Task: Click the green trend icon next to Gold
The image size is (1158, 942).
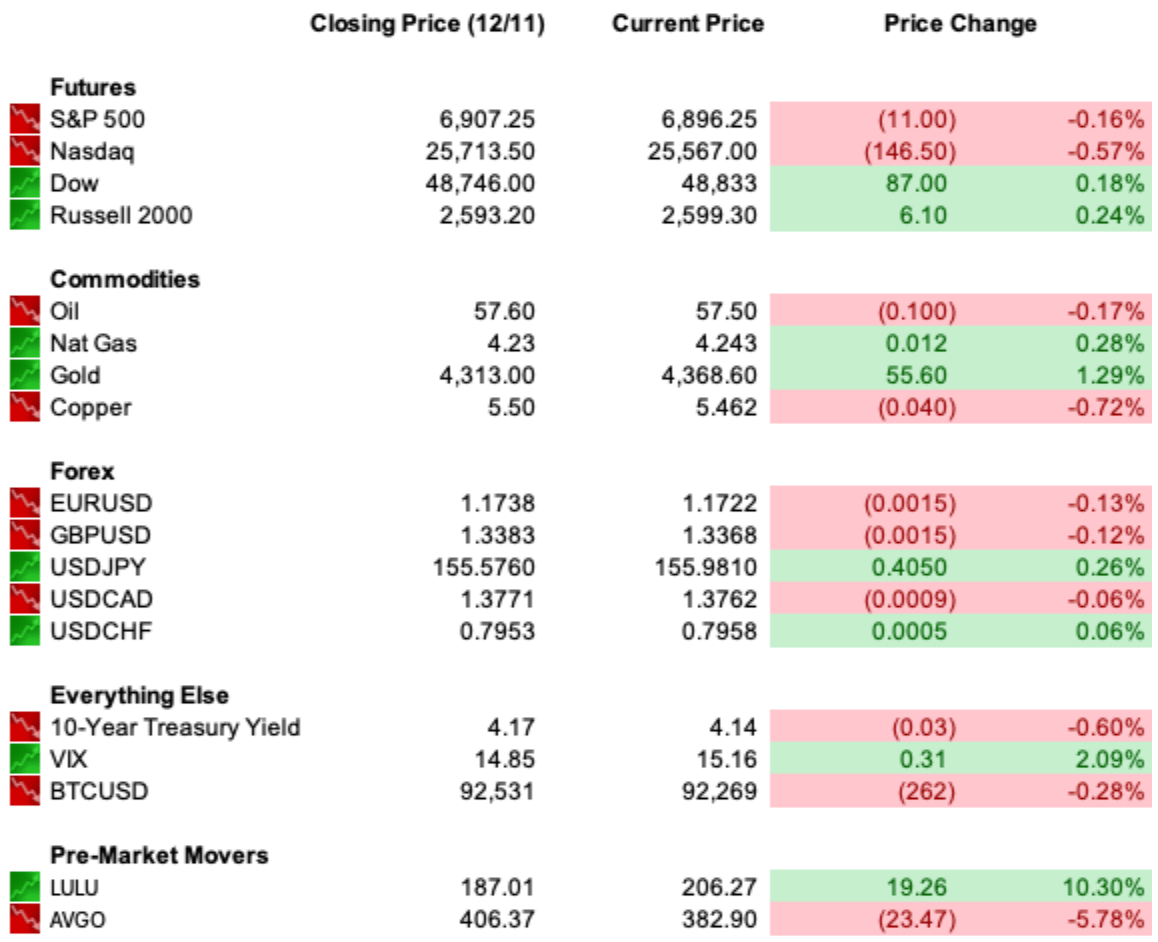Action: click(x=25, y=375)
